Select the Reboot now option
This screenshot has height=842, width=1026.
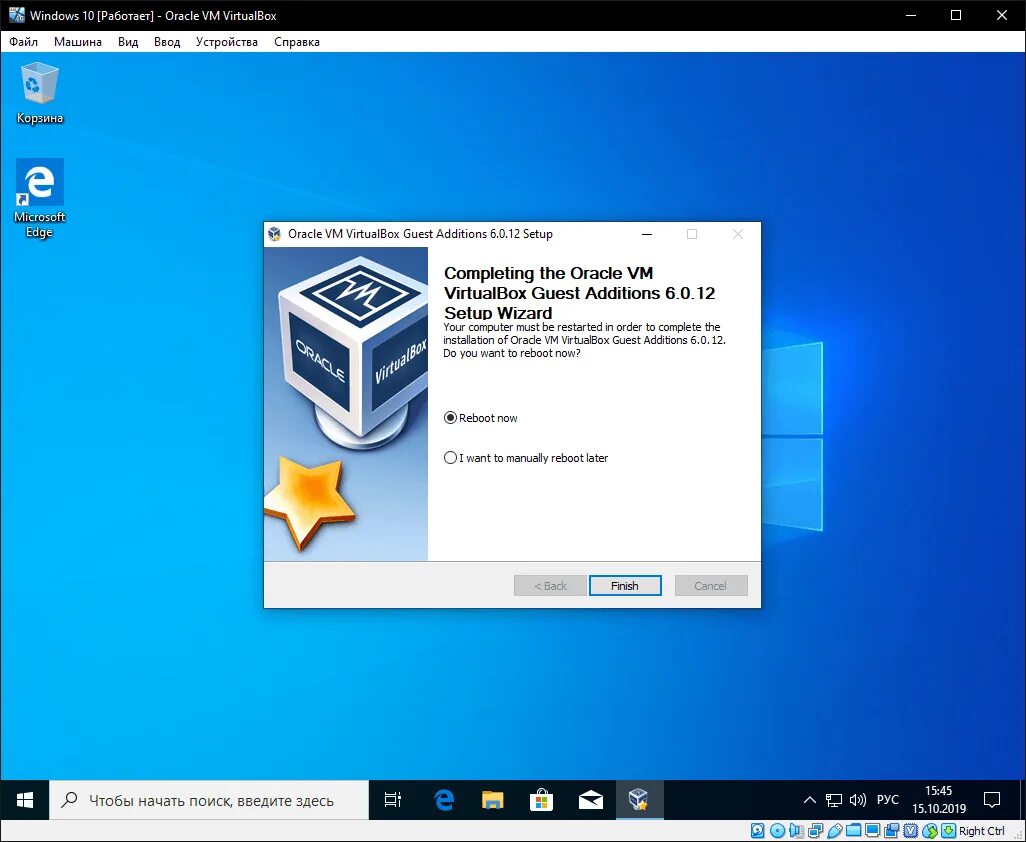click(481, 418)
